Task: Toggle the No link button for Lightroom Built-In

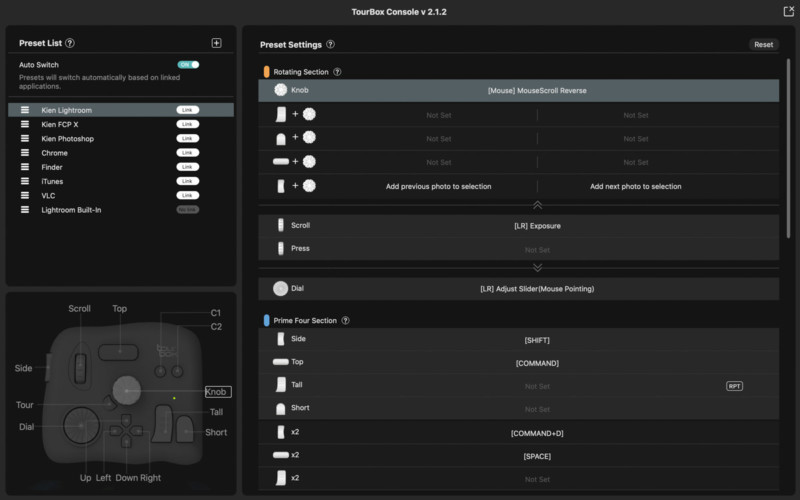Action: (188, 210)
